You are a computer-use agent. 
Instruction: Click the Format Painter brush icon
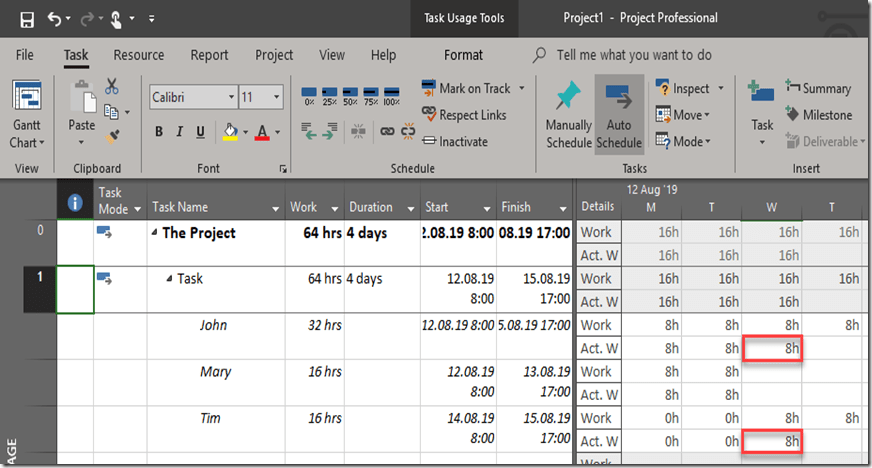[x=111, y=135]
